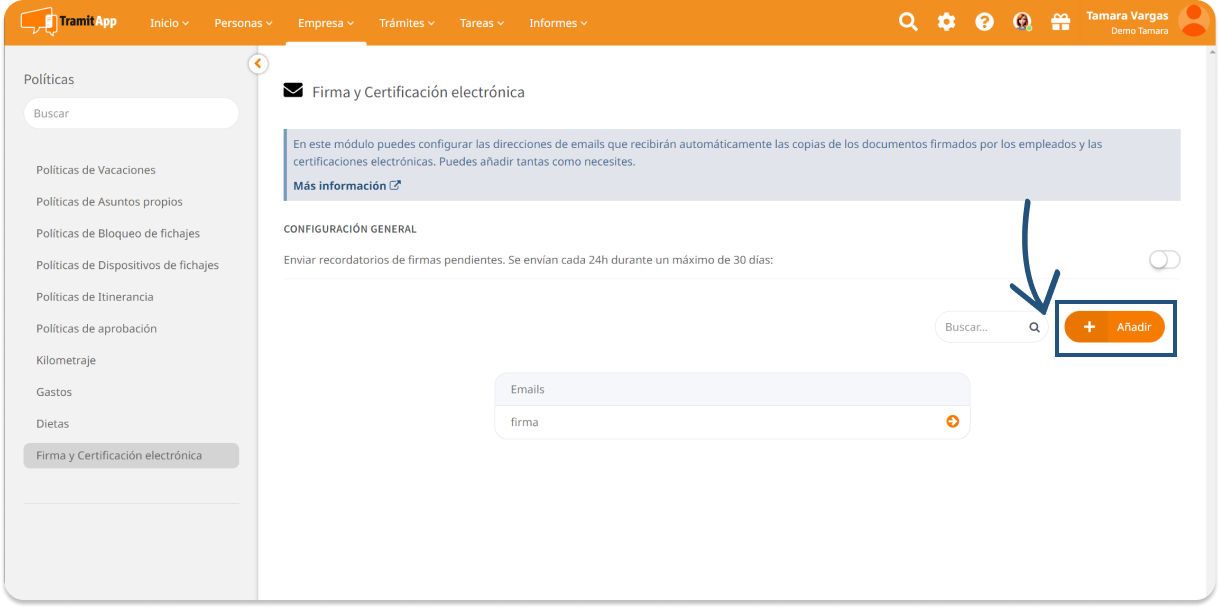
Task: Enable pending signature reminders toggle
Action: tap(1164, 260)
